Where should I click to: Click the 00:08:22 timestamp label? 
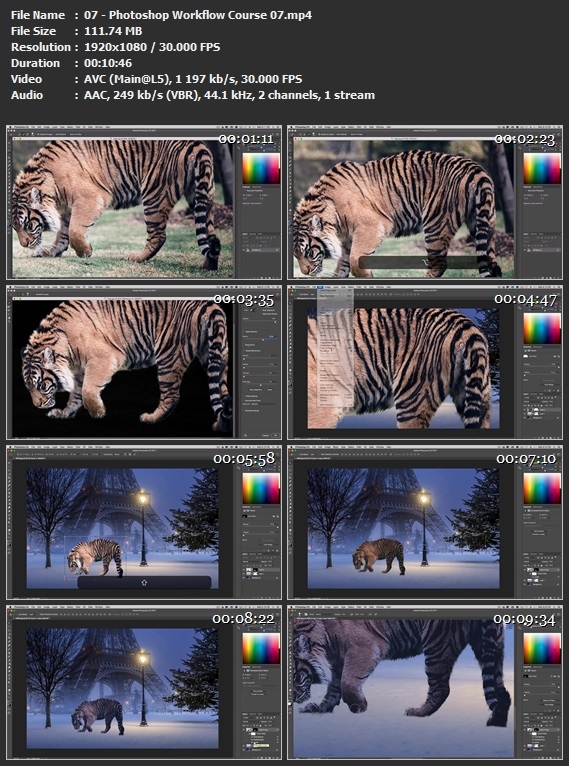point(243,618)
